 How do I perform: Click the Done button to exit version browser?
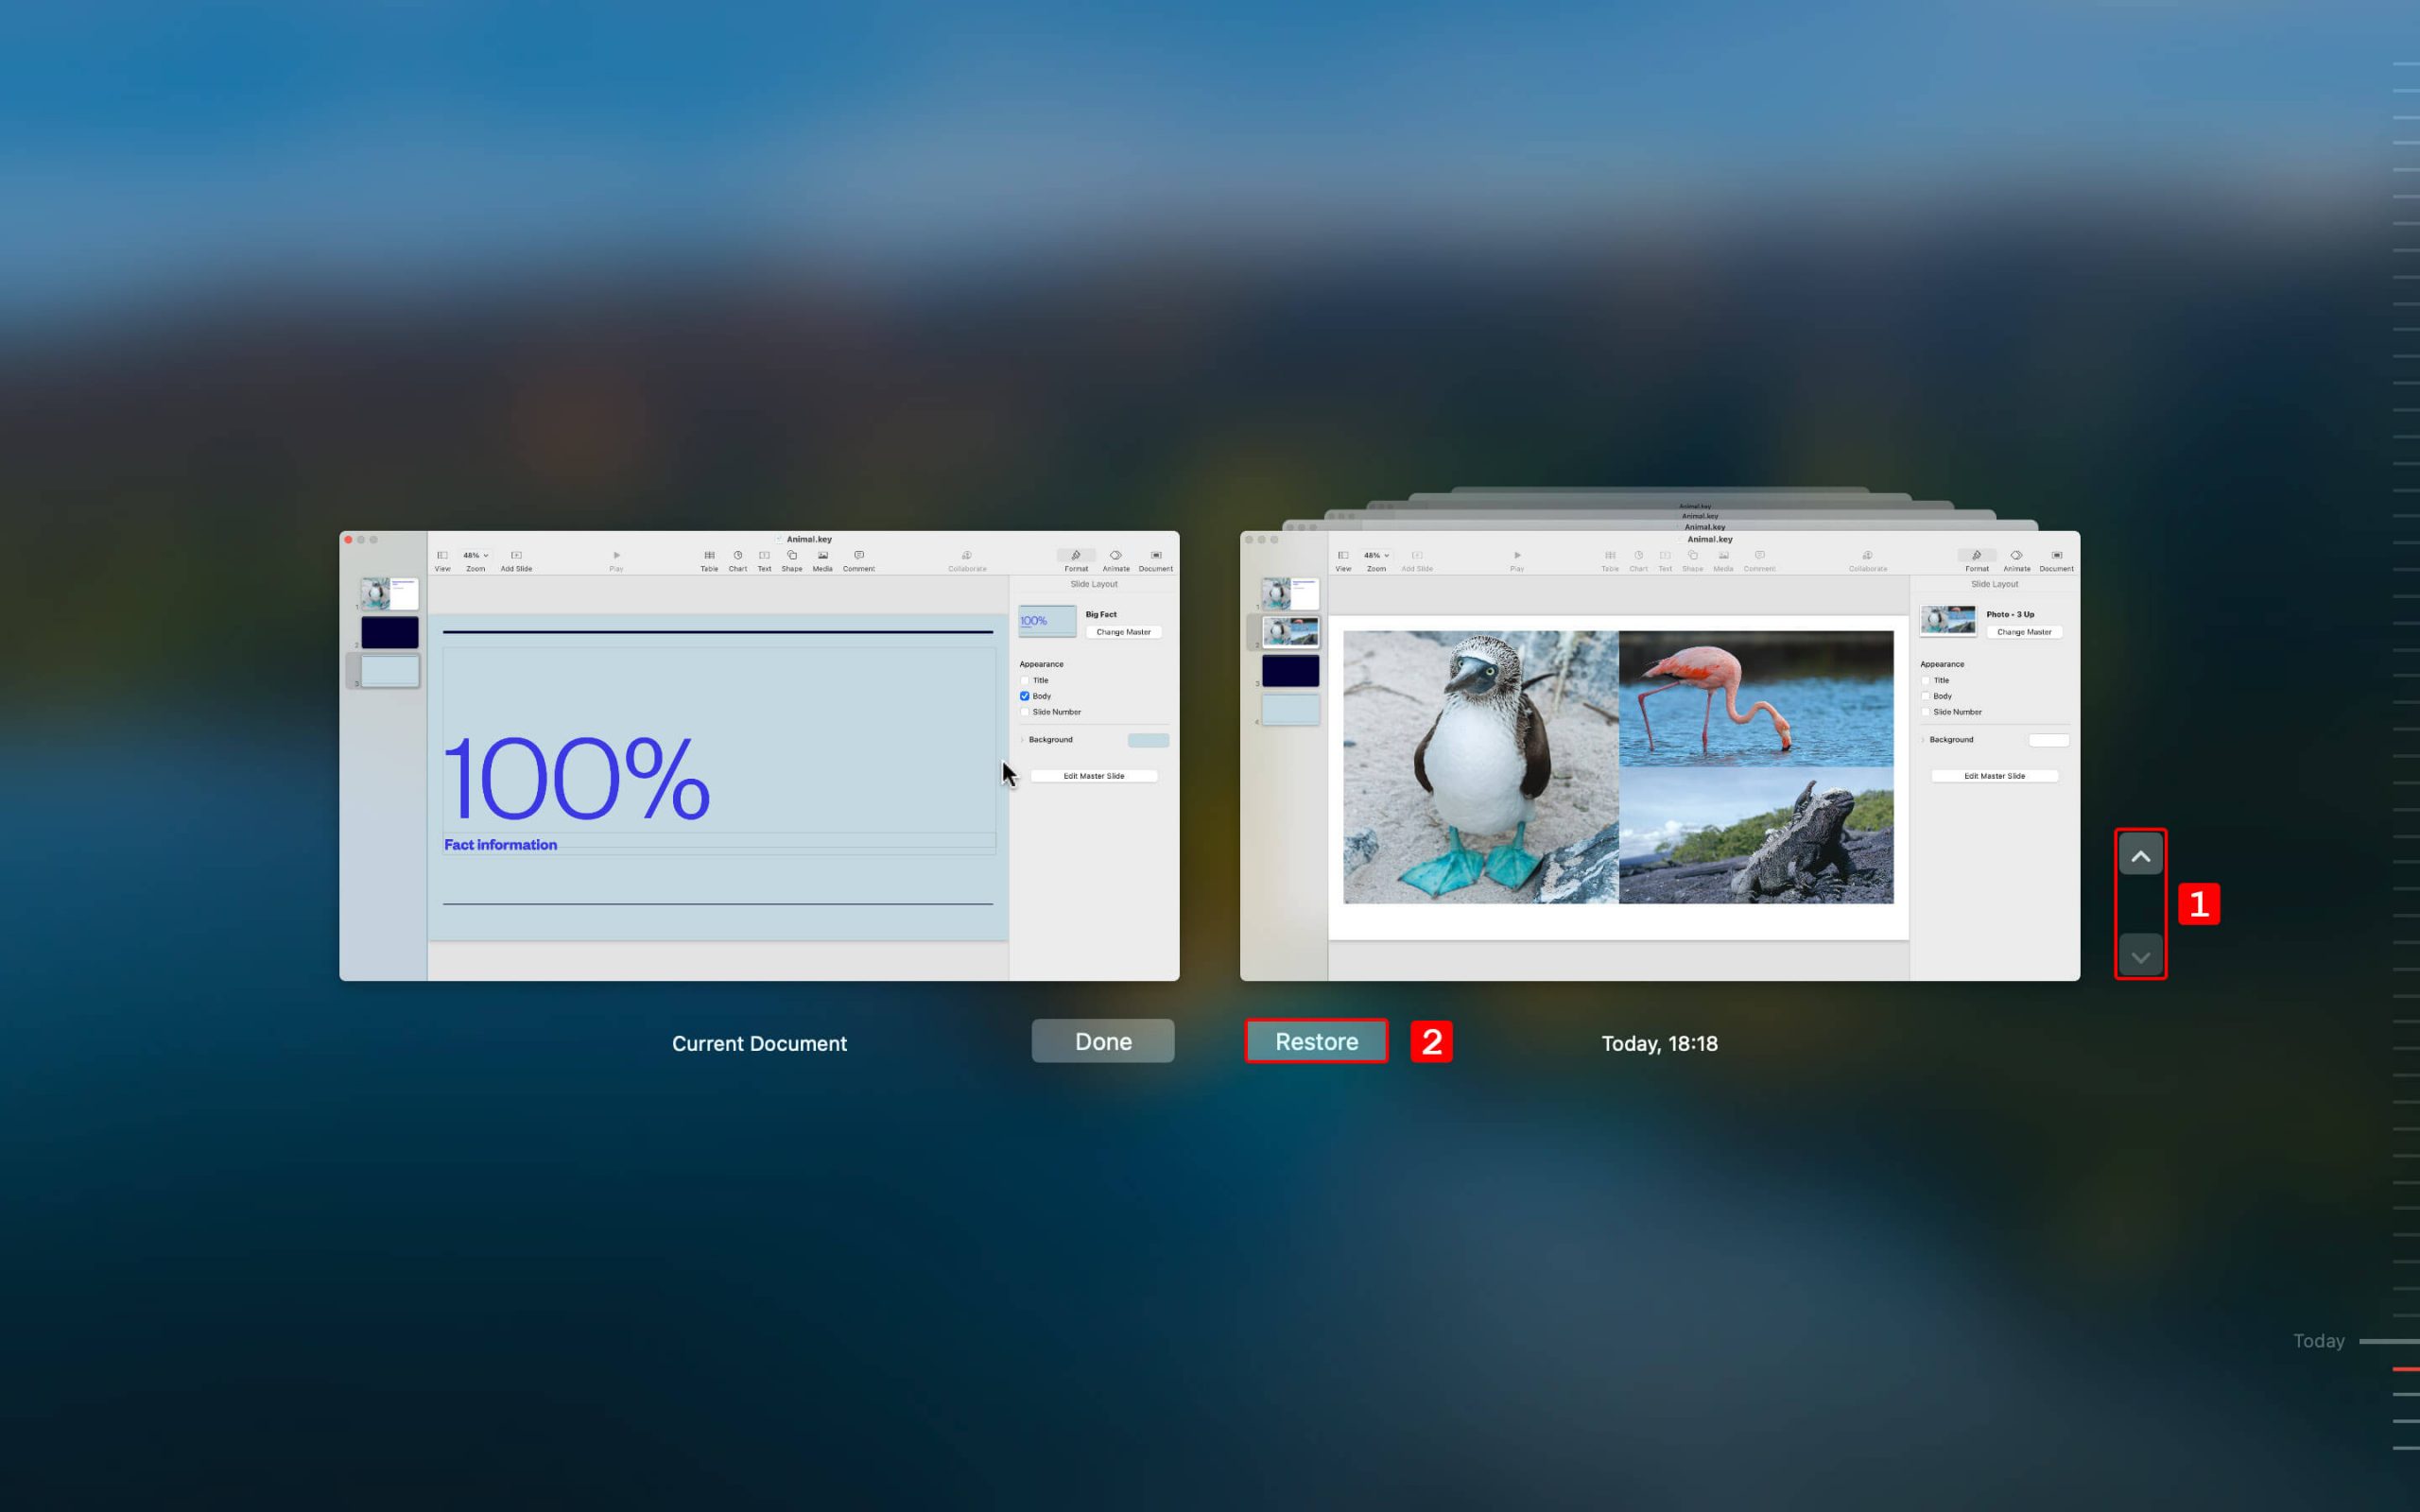coord(1103,1039)
